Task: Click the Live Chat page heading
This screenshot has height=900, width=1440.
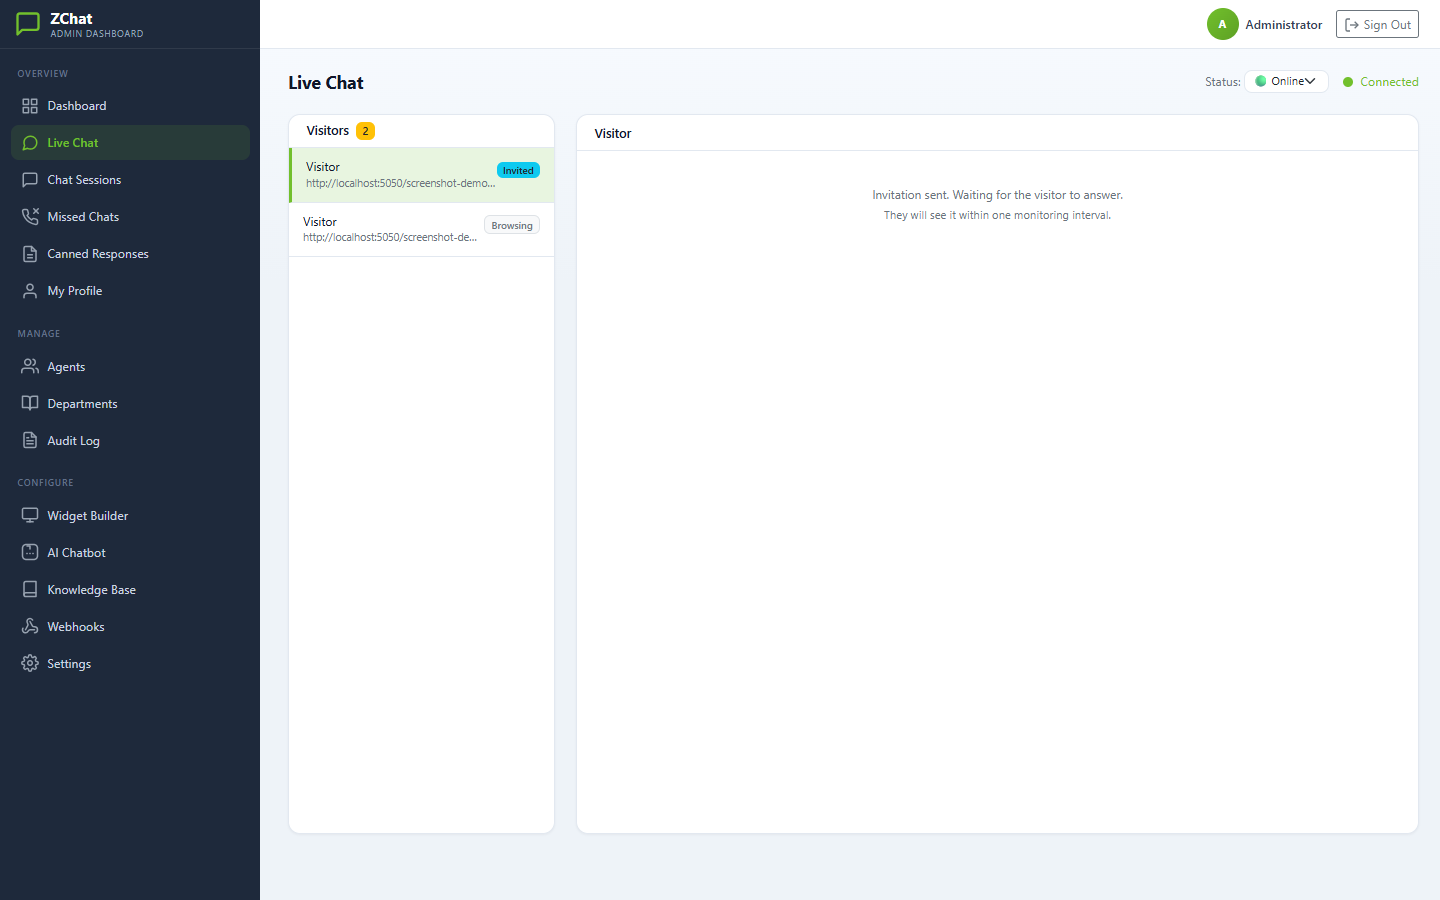Action: (x=326, y=83)
